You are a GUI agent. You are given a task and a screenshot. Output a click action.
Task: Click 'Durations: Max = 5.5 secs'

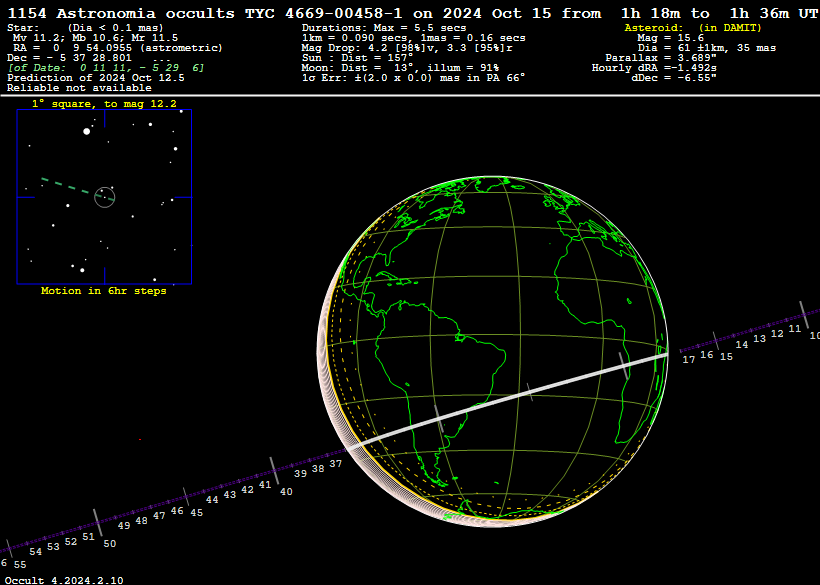(x=384, y=28)
